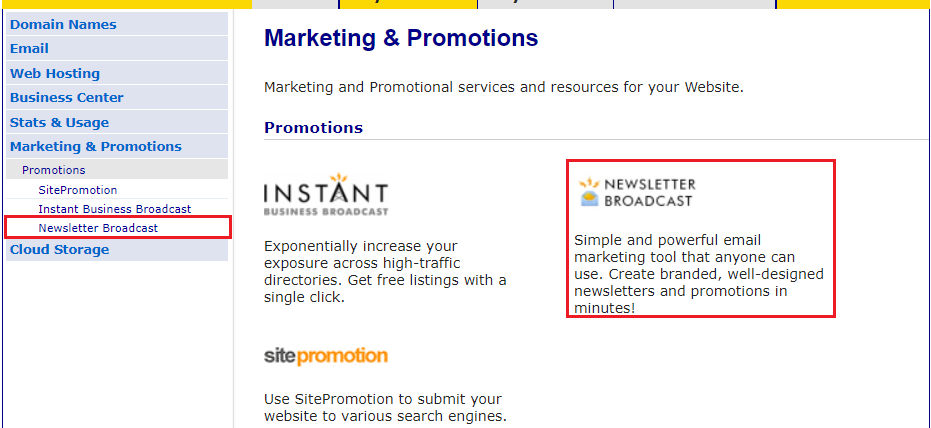This screenshot has width=931, height=428.
Task: Select the Promotions submenu item
Action: click(x=117, y=170)
